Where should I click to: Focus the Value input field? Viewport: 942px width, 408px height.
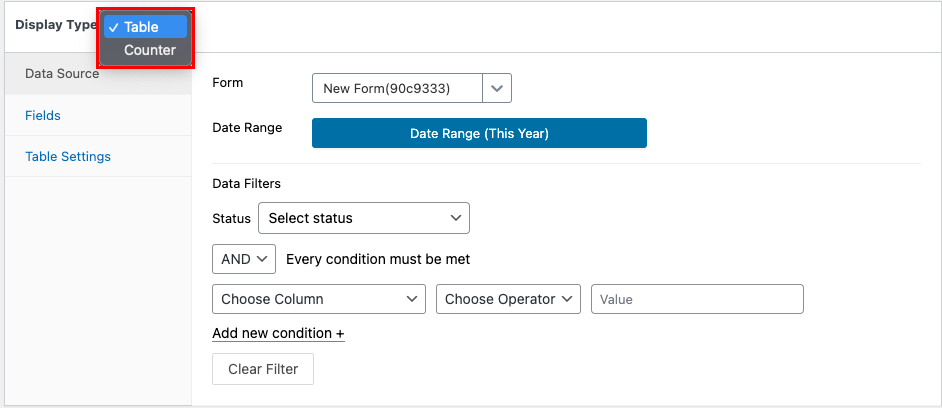click(x=697, y=299)
